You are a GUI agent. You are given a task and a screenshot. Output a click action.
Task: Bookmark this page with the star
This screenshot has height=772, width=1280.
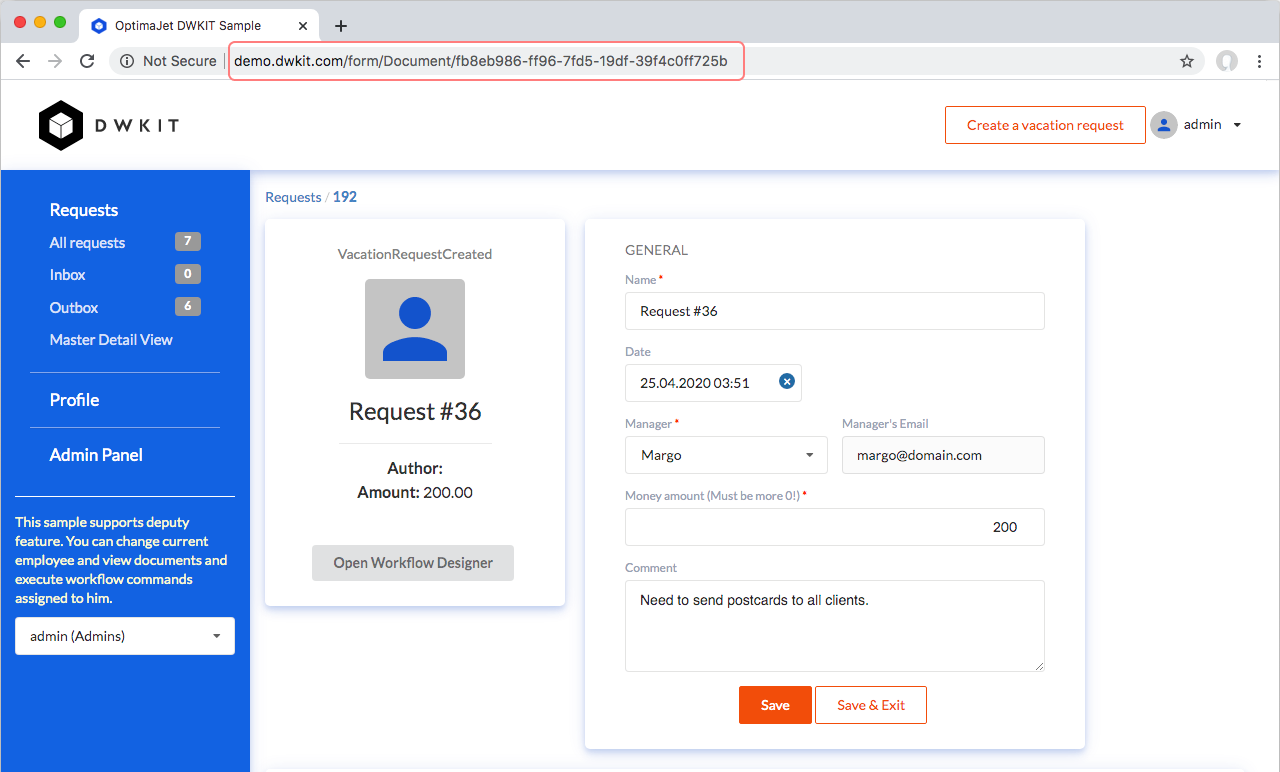click(x=1187, y=61)
